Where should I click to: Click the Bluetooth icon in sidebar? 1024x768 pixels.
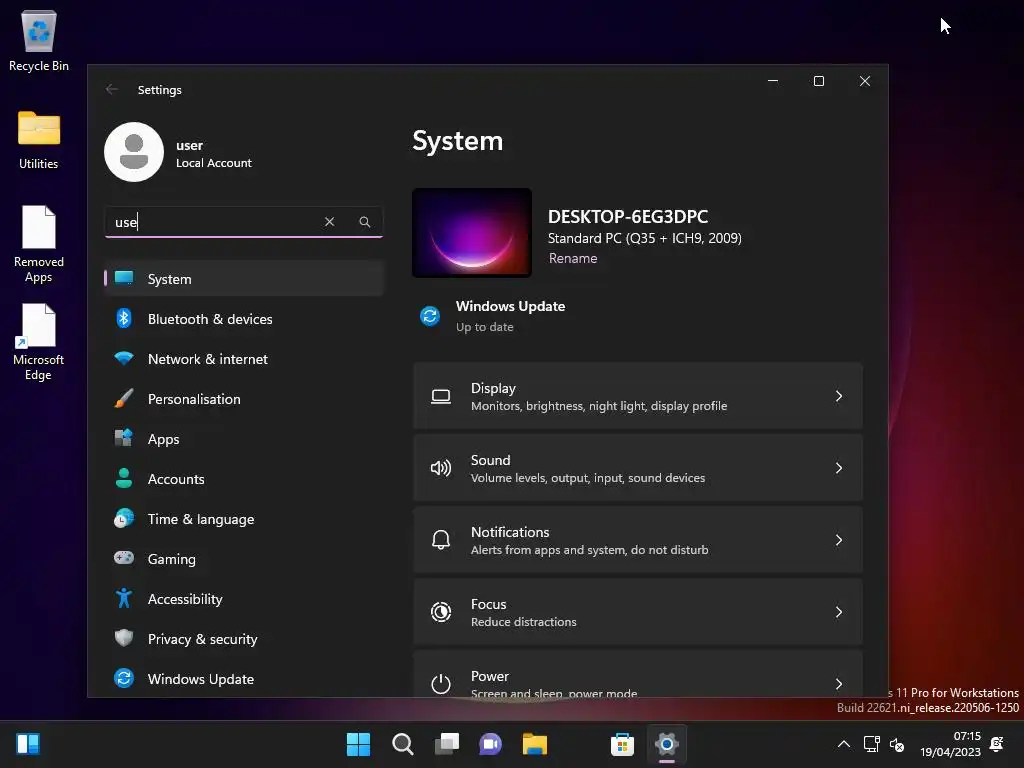pyautogui.click(x=123, y=319)
